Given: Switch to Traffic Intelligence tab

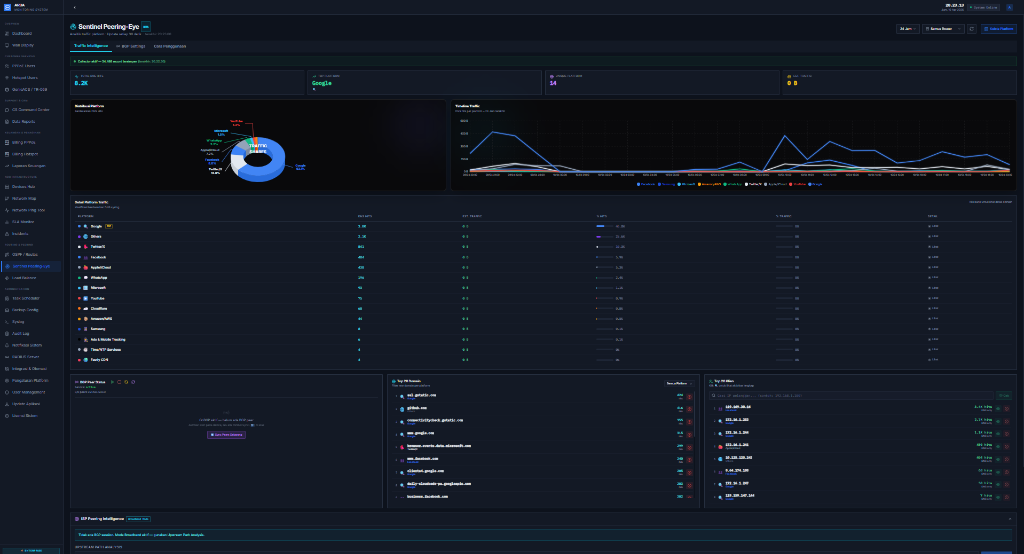Looking at the screenshot, I should click(x=91, y=46).
